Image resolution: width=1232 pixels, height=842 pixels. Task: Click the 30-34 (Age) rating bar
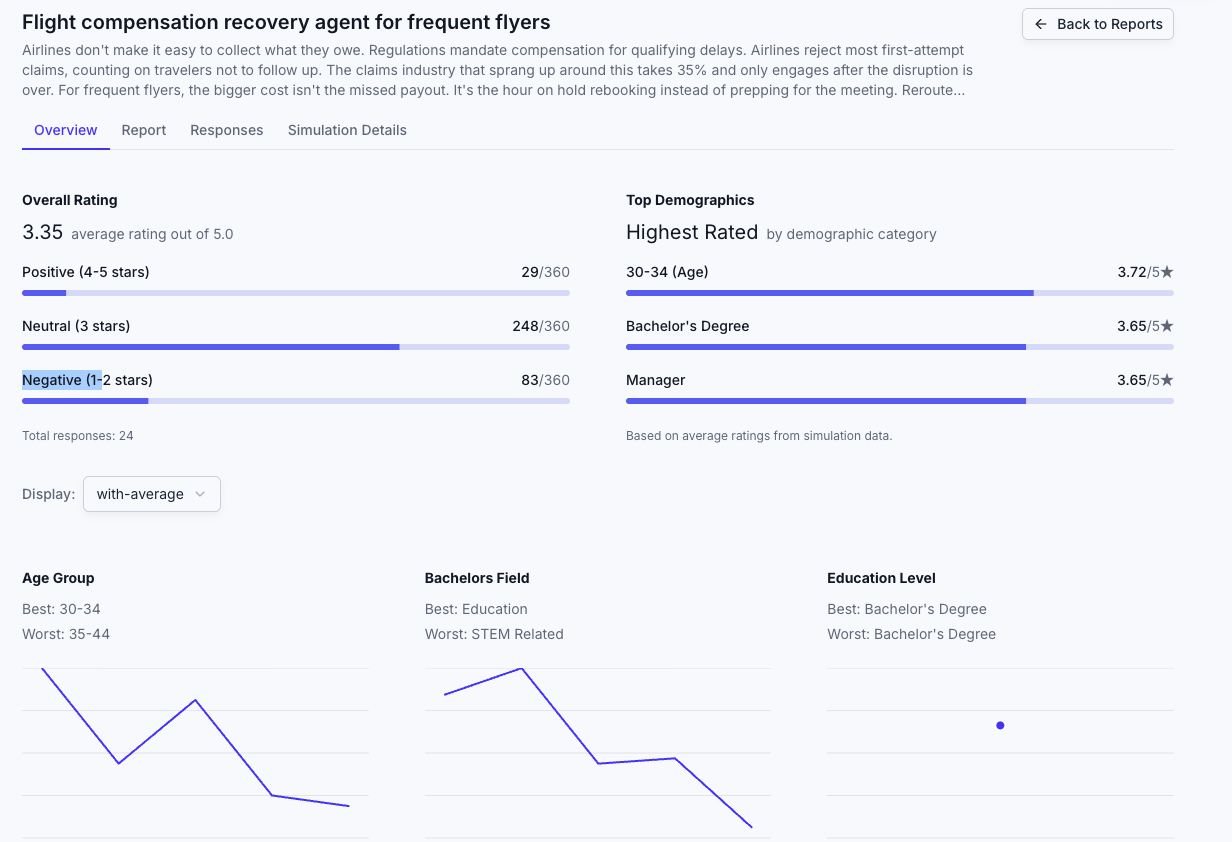(899, 293)
